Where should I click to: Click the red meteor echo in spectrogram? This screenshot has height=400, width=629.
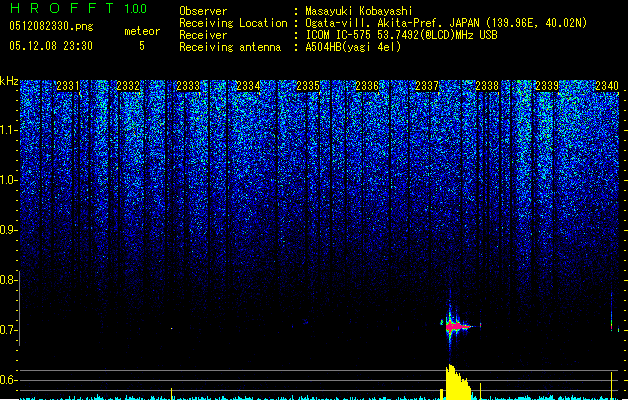(457, 327)
